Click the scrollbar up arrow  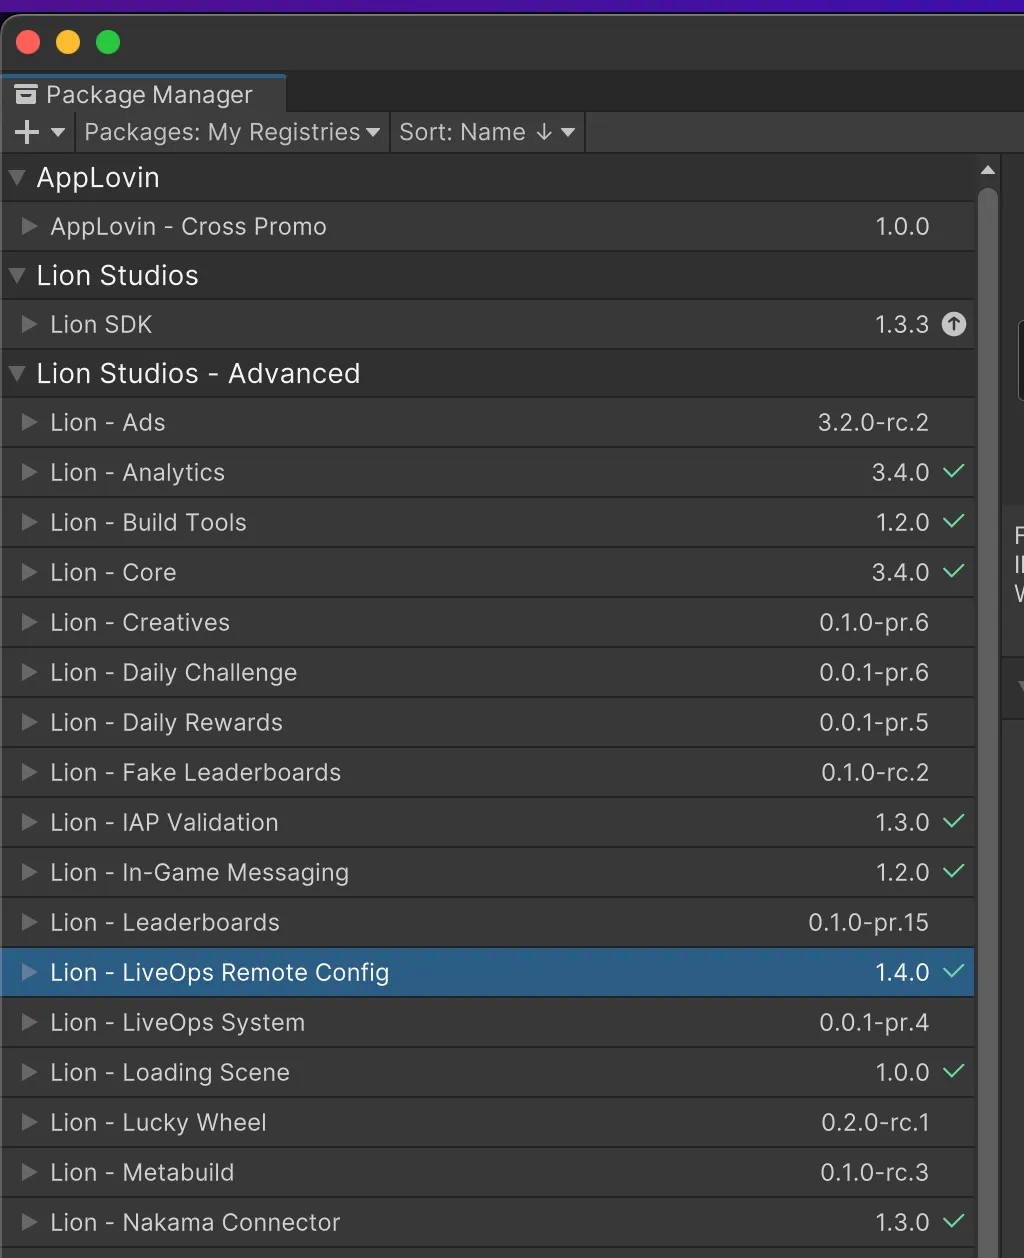coord(988,170)
